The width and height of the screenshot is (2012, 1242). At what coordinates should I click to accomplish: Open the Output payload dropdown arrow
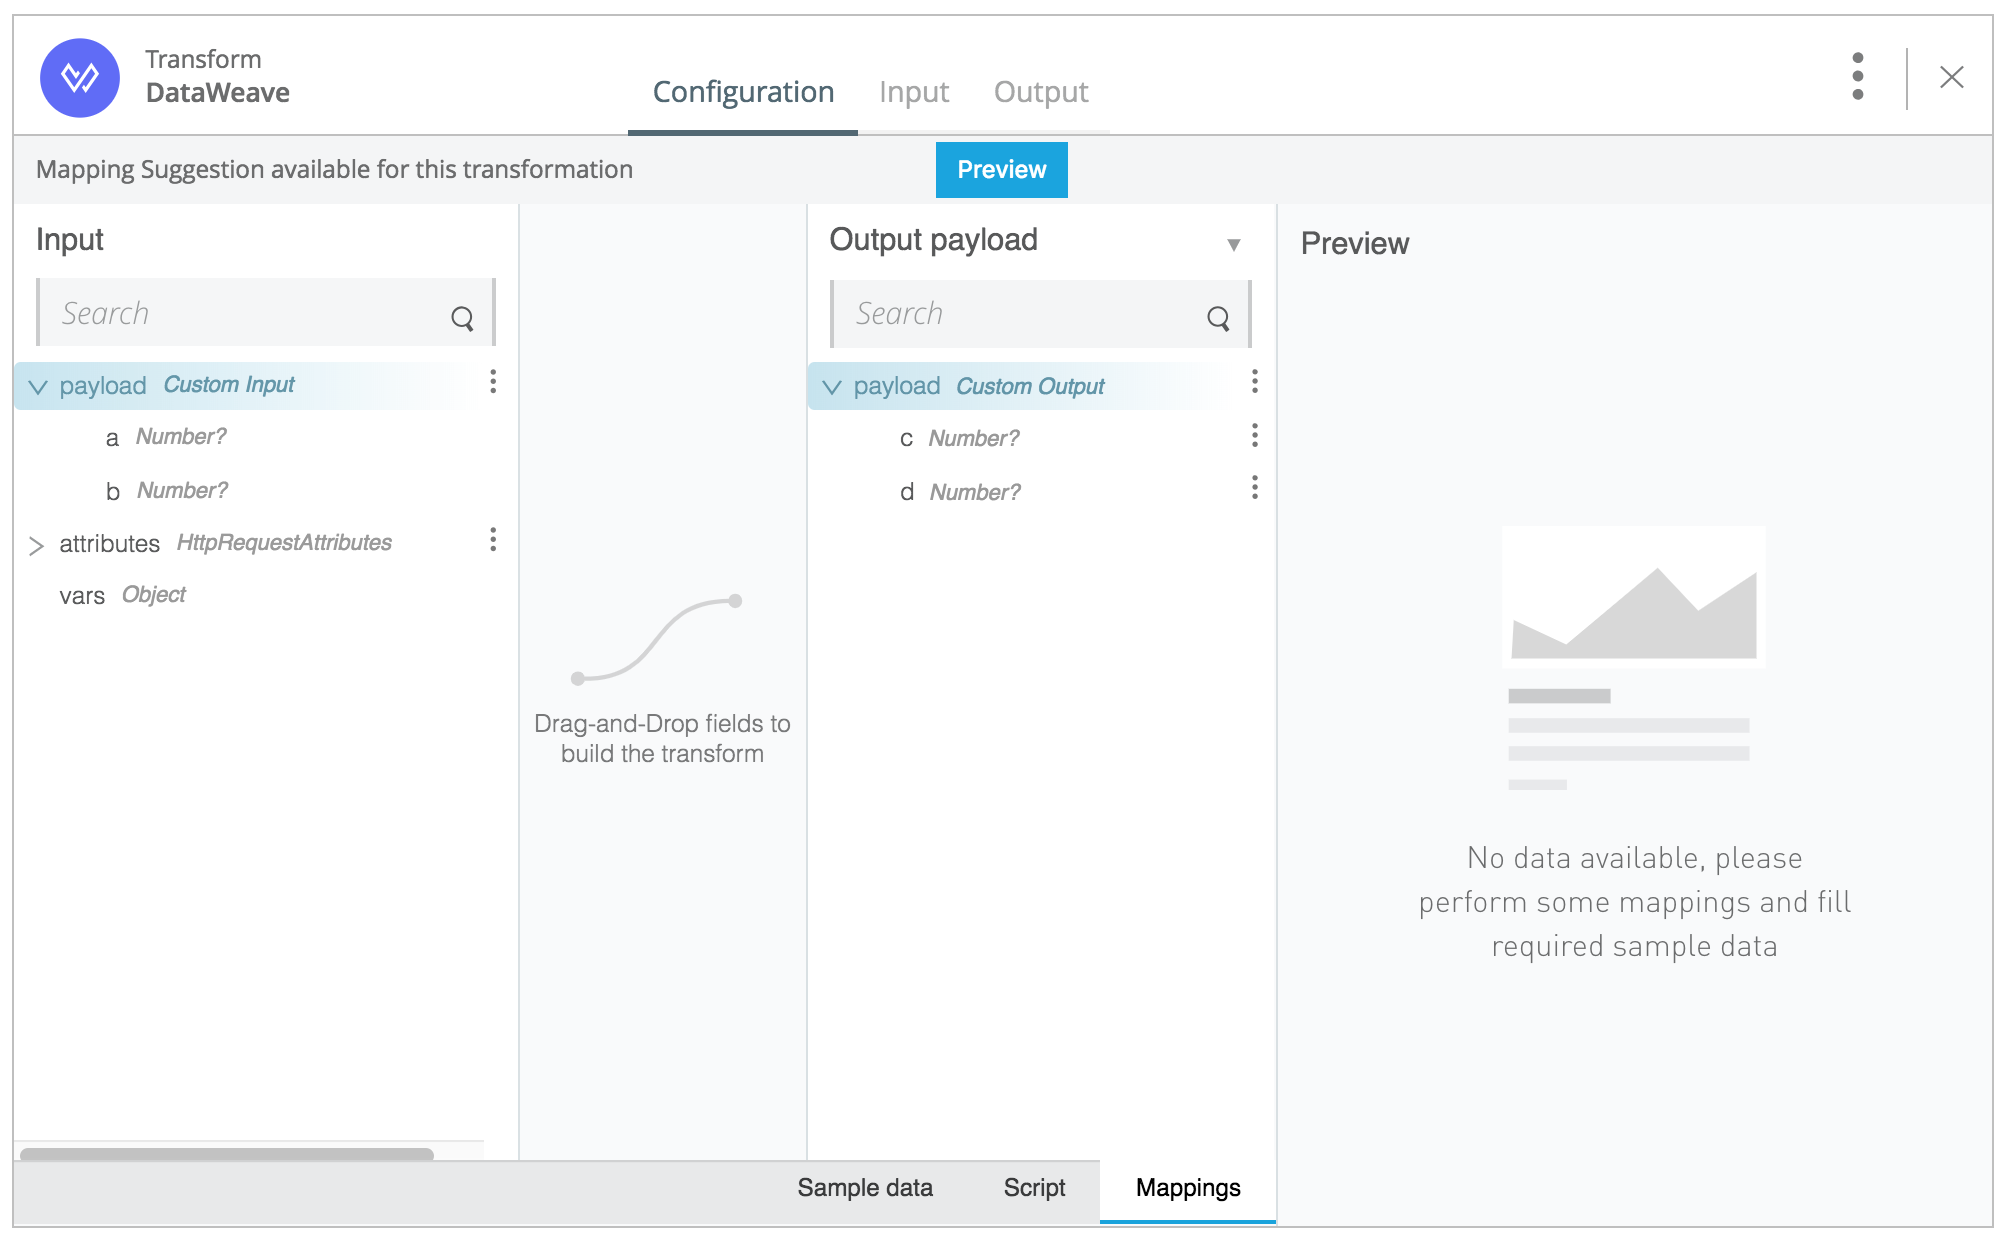click(1234, 245)
